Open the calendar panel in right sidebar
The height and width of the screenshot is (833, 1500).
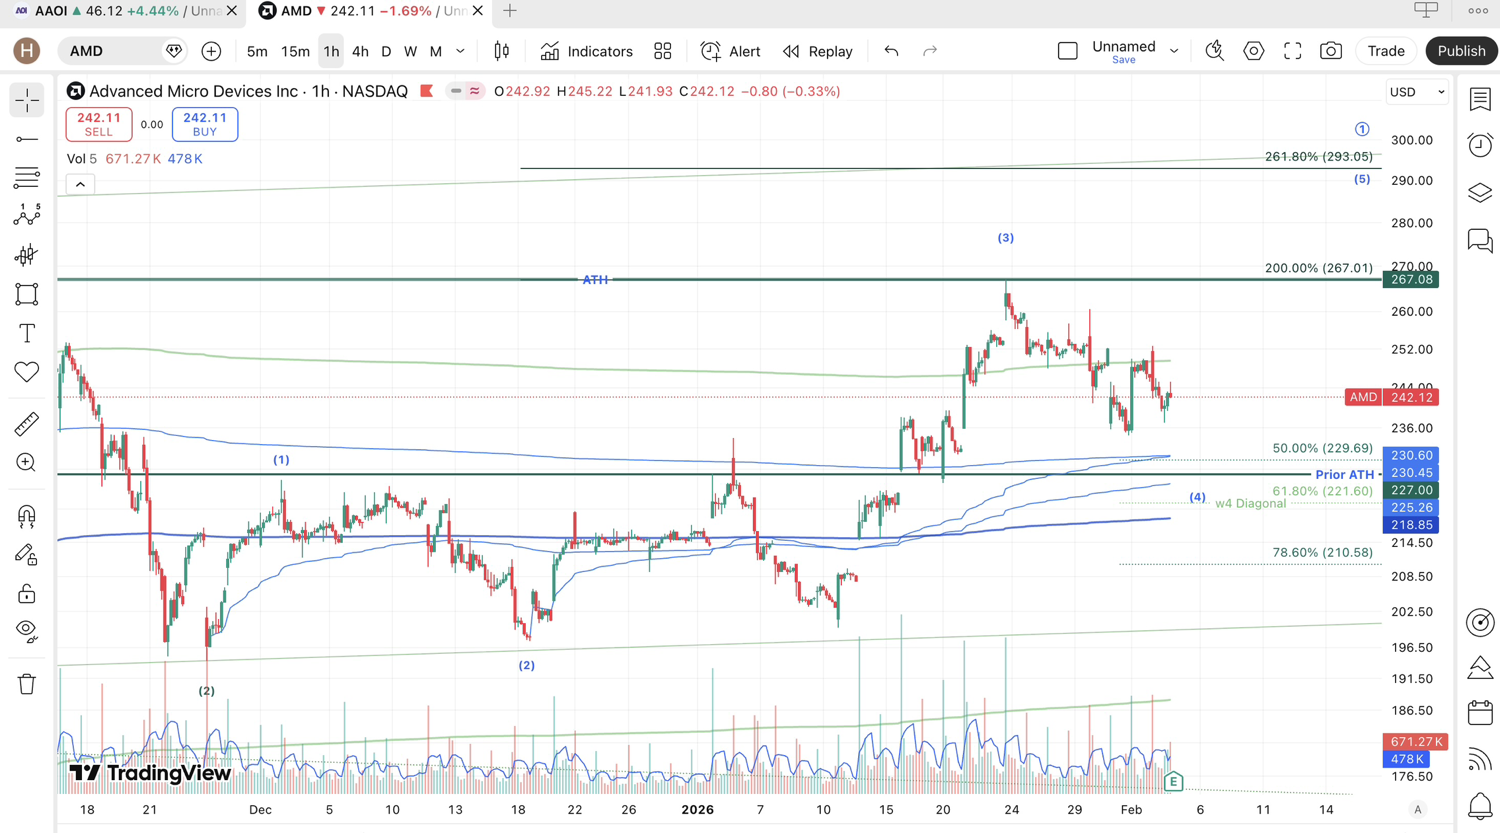pyautogui.click(x=1480, y=713)
